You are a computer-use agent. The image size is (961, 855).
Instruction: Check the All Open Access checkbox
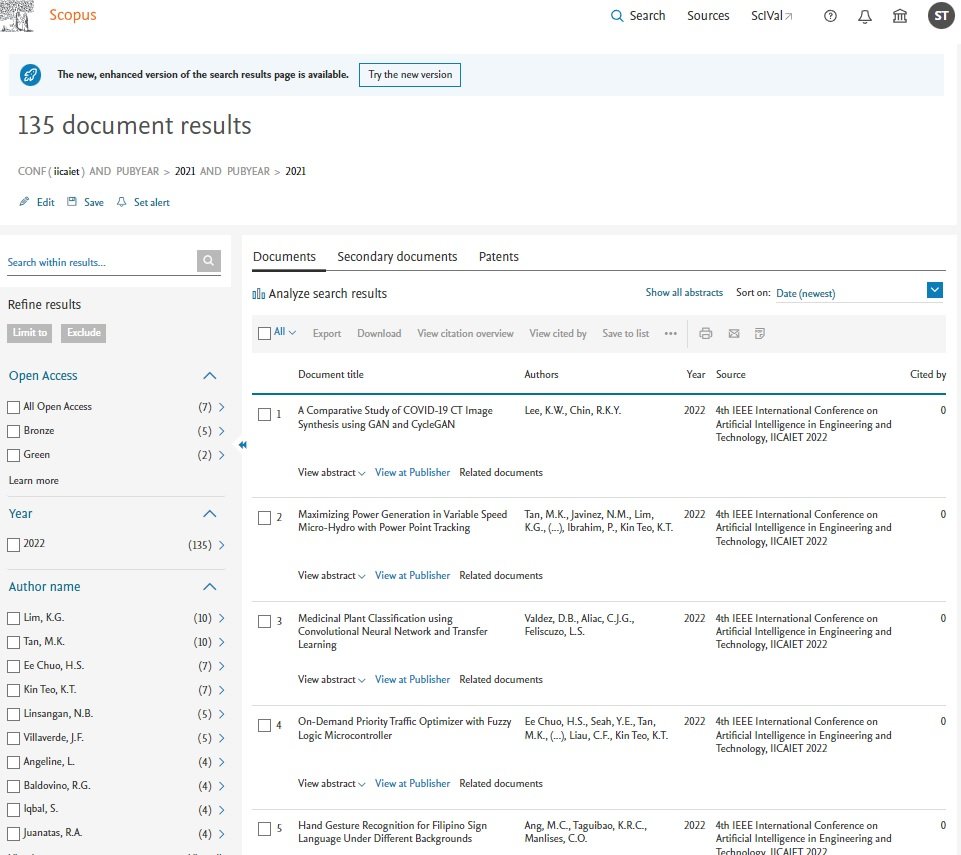13,407
